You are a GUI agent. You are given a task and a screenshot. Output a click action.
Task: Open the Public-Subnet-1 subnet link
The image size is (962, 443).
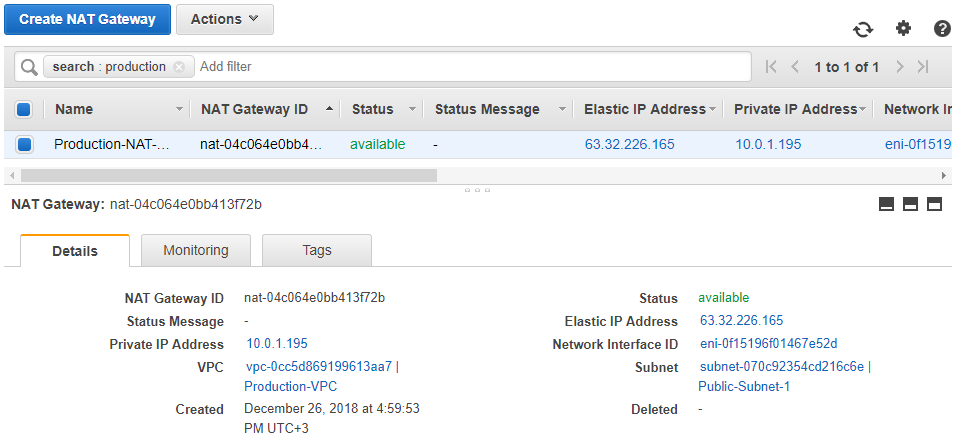[745, 386]
